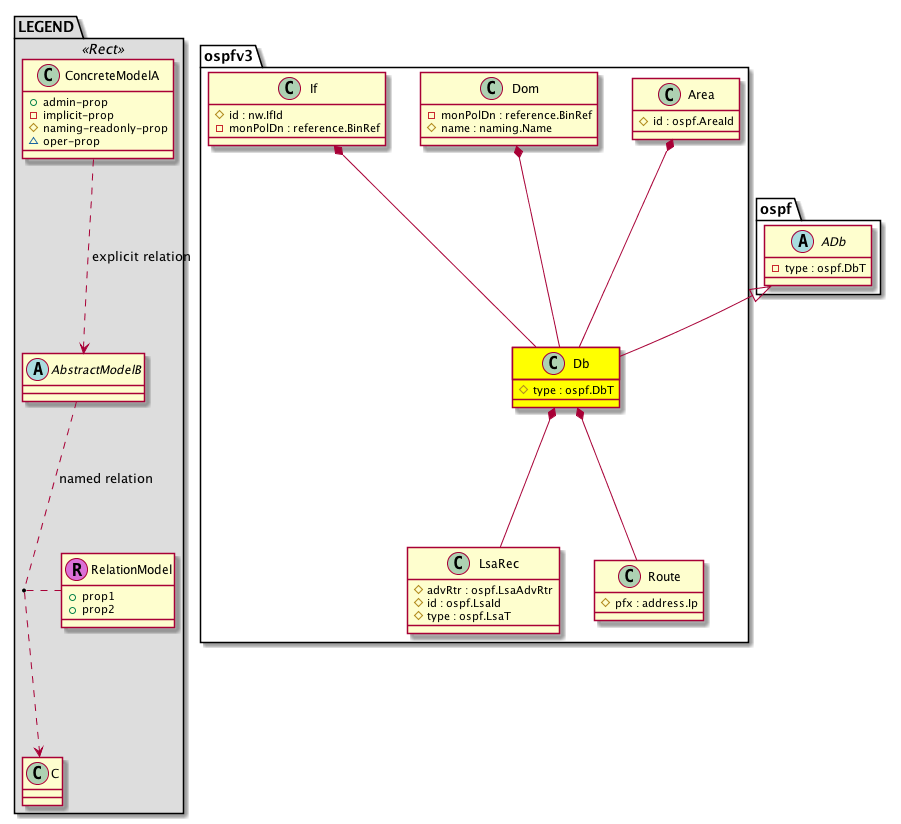
Task: Click the yellow highlighted Db class header
Action: point(566,364)
